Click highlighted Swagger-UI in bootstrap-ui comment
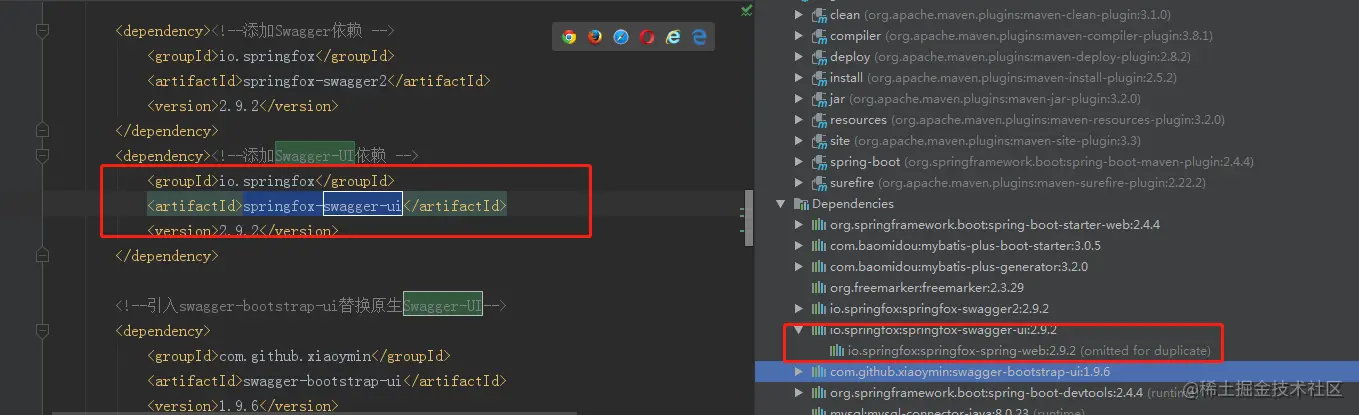The image size is (1359, 415). pos(443,306)
